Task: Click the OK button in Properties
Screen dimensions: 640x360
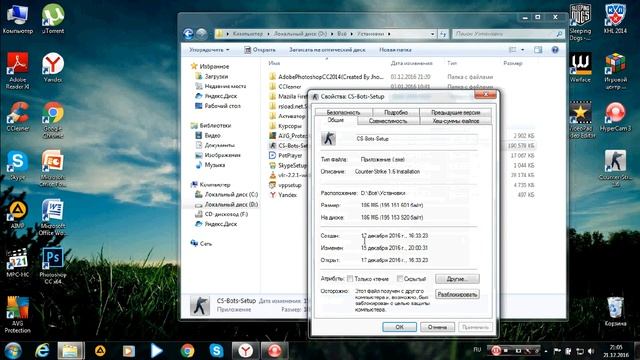Action: [x=399, y=327]
